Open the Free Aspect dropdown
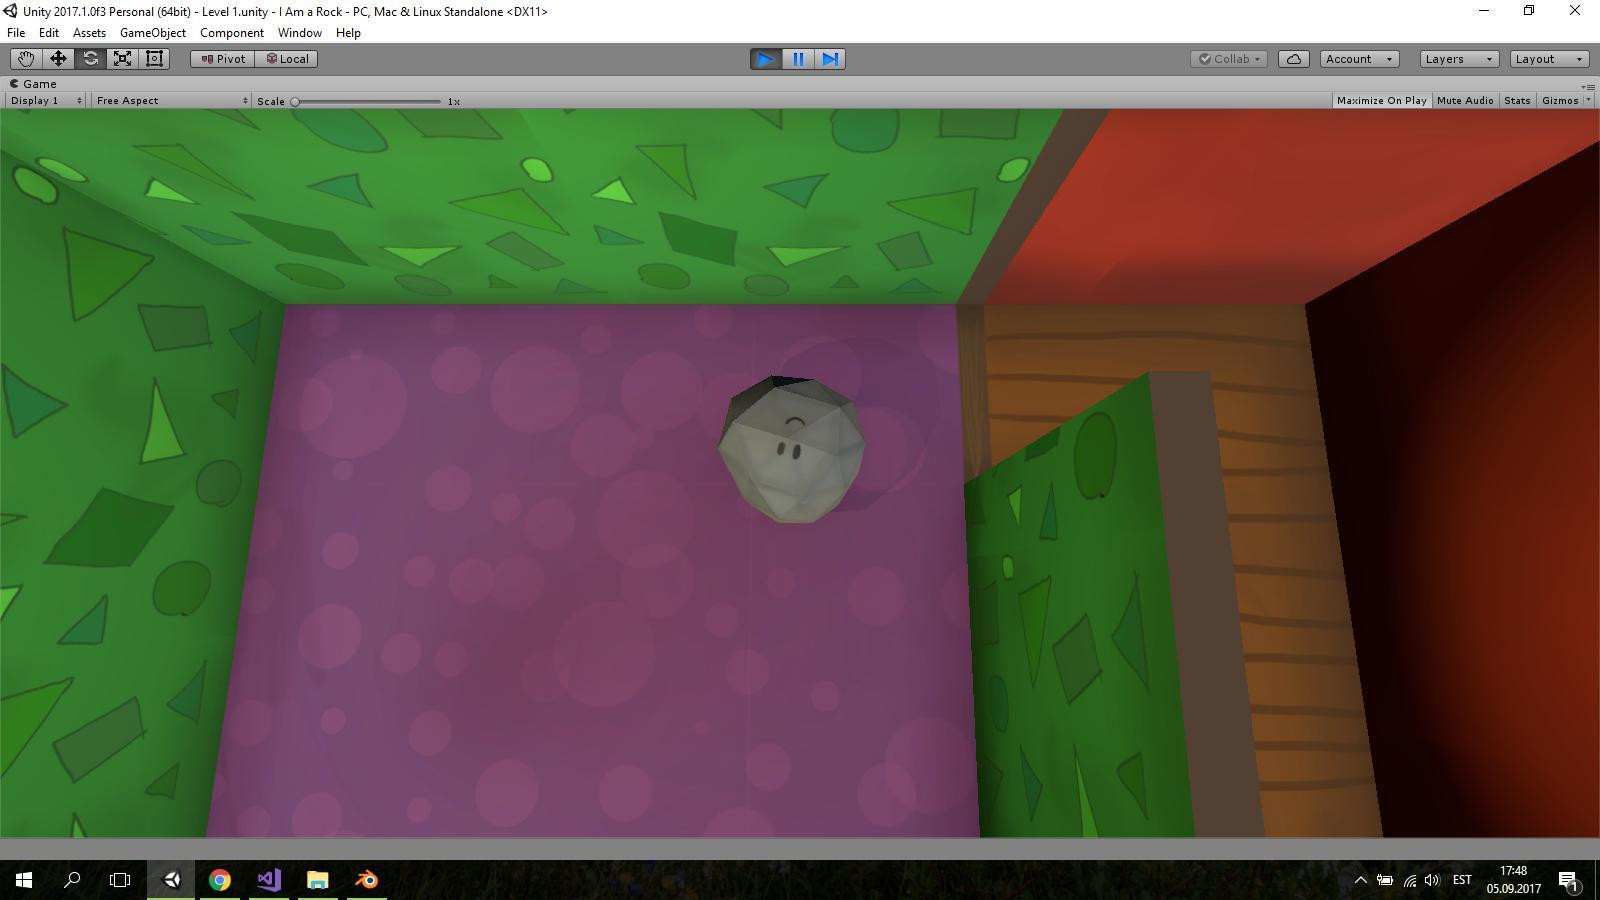This screenshot has height=900, width=1600. 171,100
